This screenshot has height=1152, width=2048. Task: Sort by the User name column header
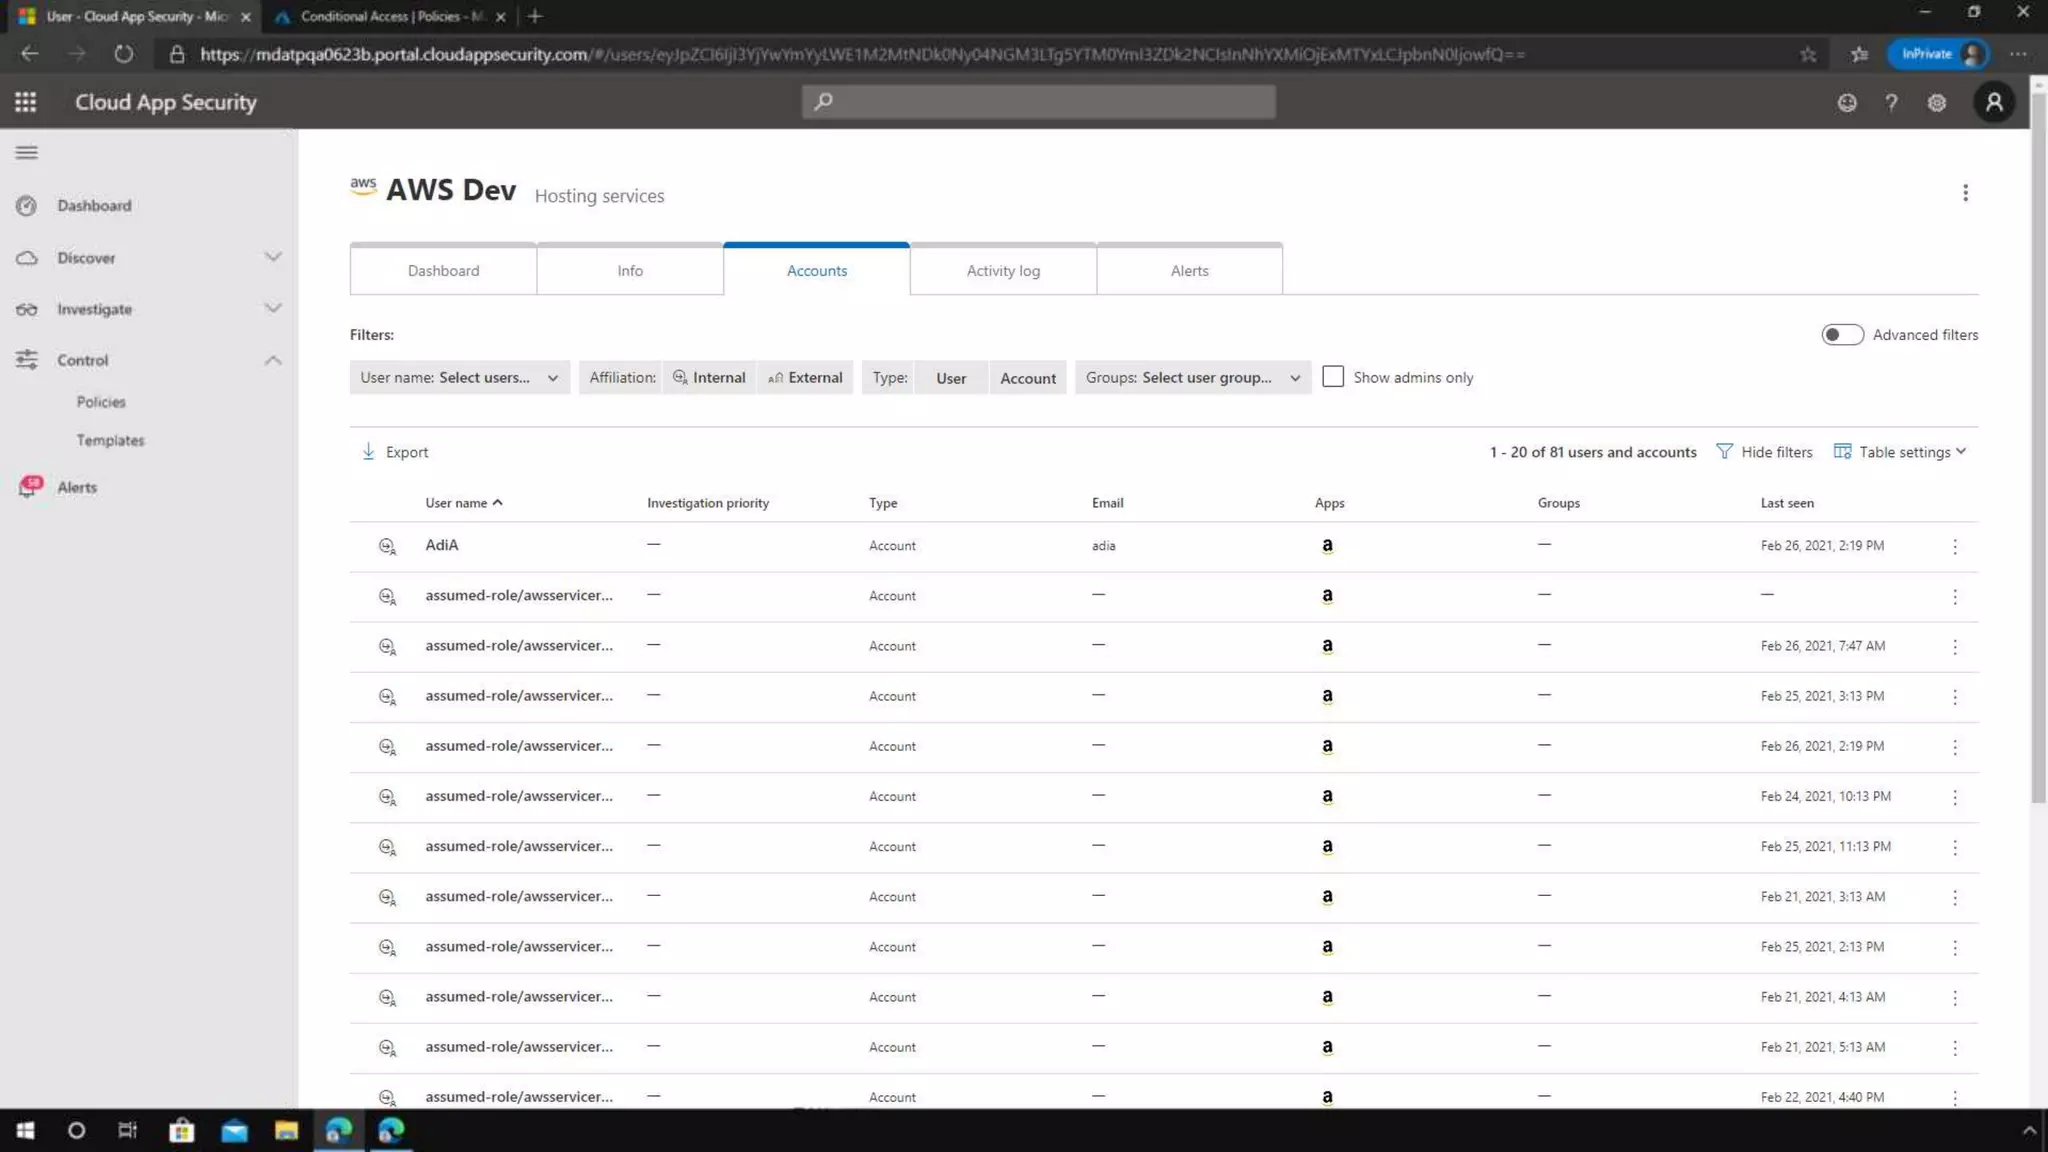coord(464,503)
